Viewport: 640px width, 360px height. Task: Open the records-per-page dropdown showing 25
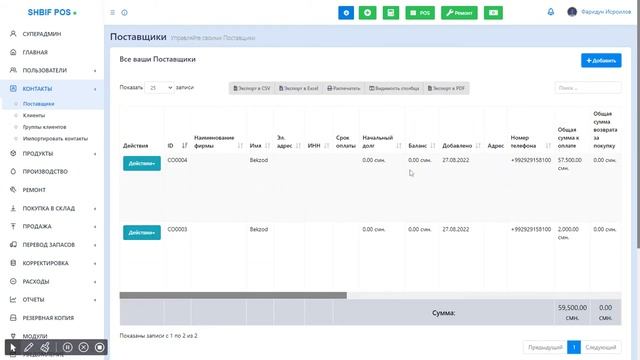[160, 87]
